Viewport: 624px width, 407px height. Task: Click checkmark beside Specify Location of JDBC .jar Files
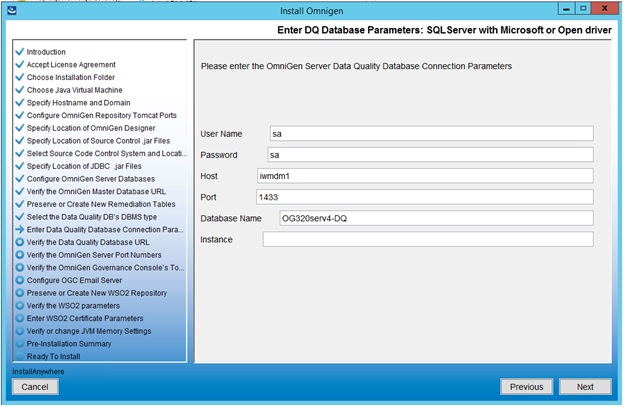pos(20,166)
